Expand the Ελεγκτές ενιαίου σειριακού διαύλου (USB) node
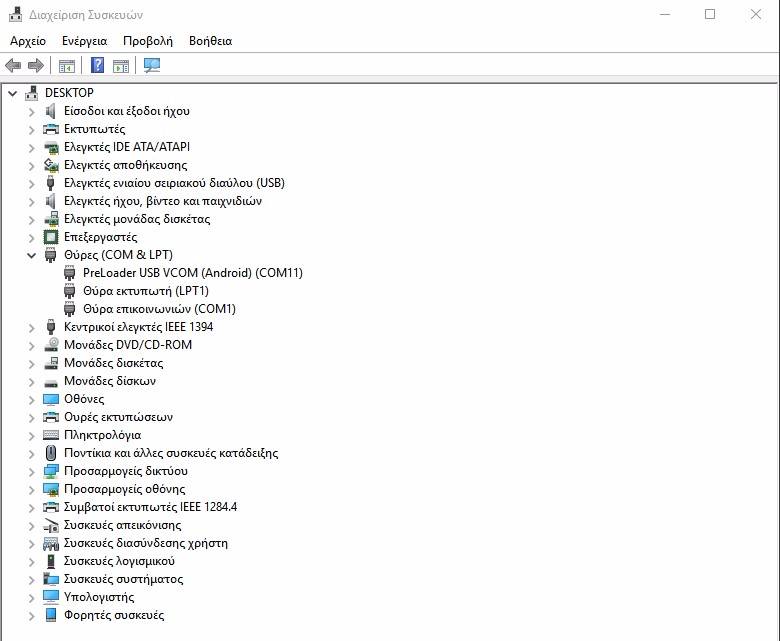The width and height of the screenshot is (780, 641). pos(31,183)
